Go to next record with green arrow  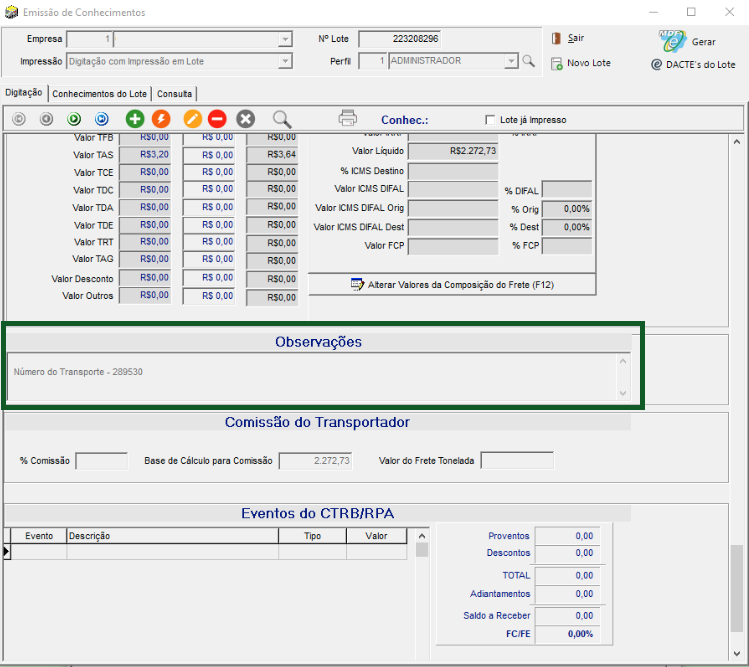pyautogui.click(x=74, y=119)
